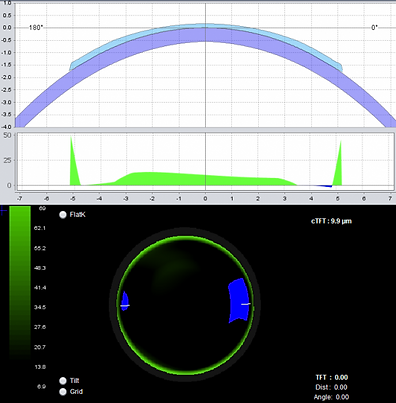This screenshot has height=403, width=396.
Task: Click the purple cornea band at center
Action: [x=205, y=35]
